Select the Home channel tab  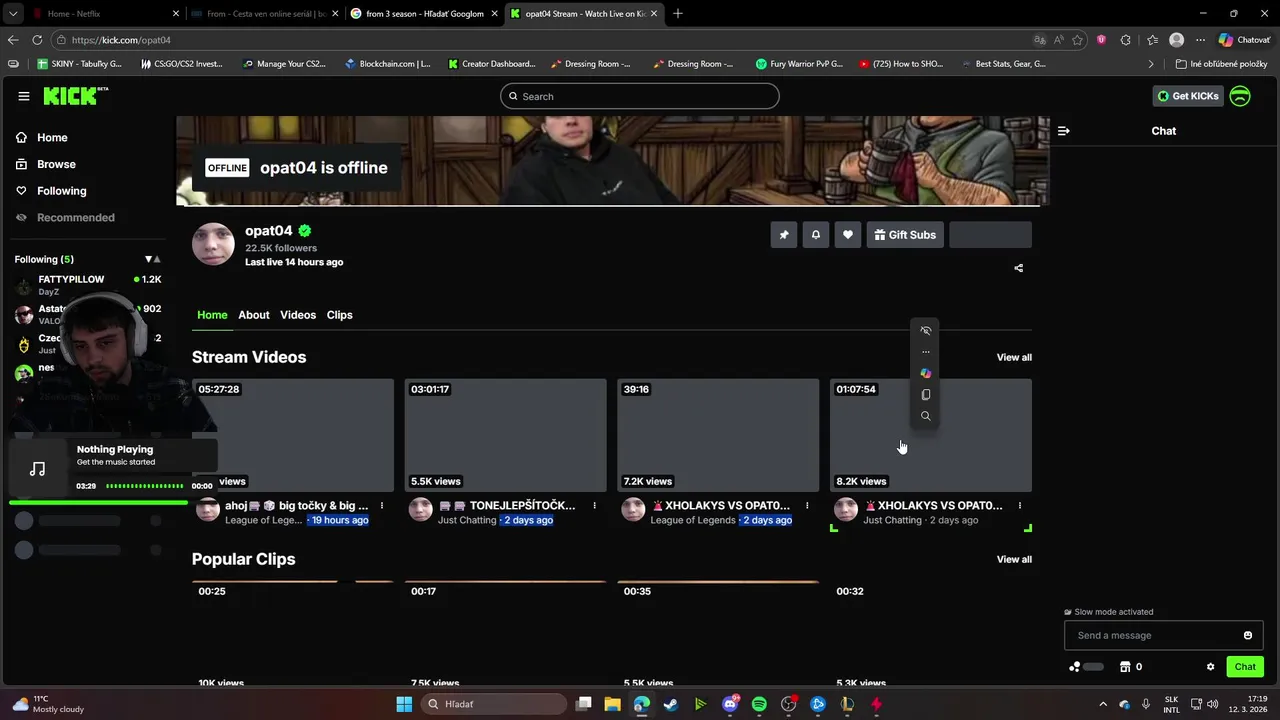point(212,315)
